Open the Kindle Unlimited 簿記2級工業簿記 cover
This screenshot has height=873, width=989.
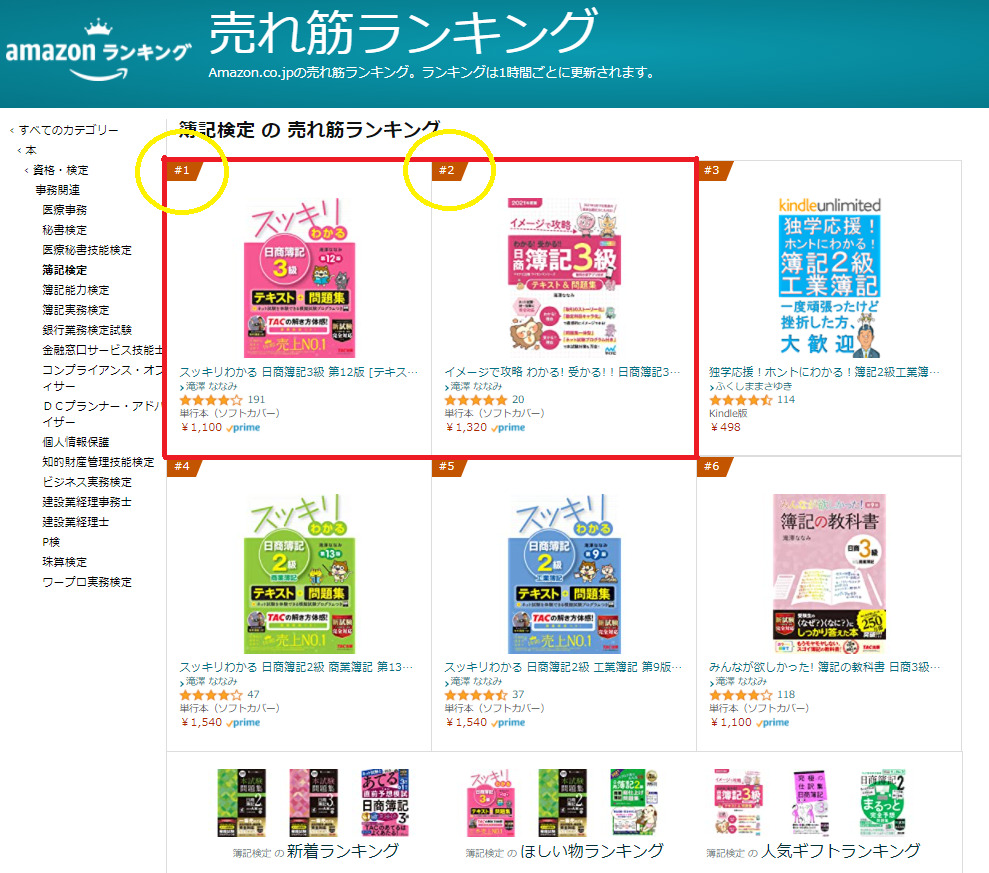[x=829, y=278]
